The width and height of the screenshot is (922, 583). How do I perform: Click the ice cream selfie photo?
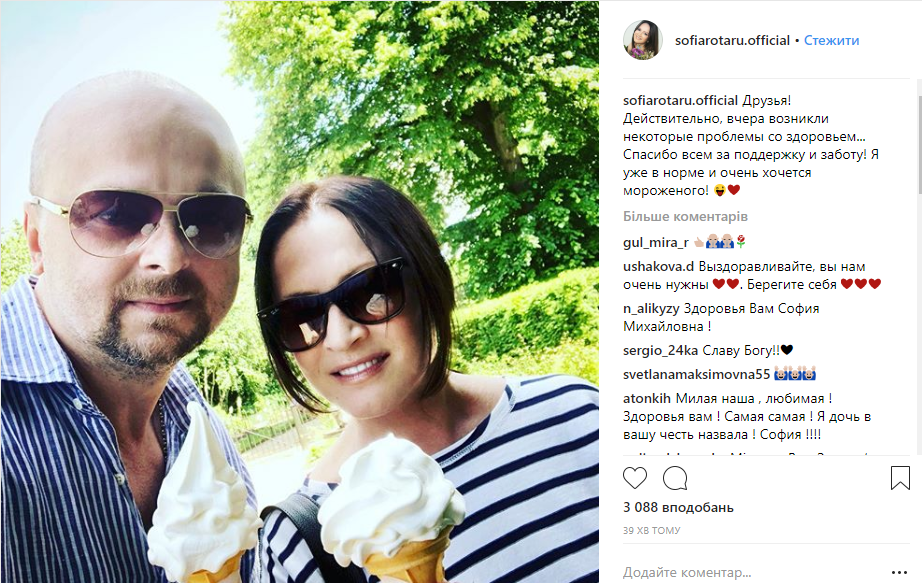tap(300, 292)
